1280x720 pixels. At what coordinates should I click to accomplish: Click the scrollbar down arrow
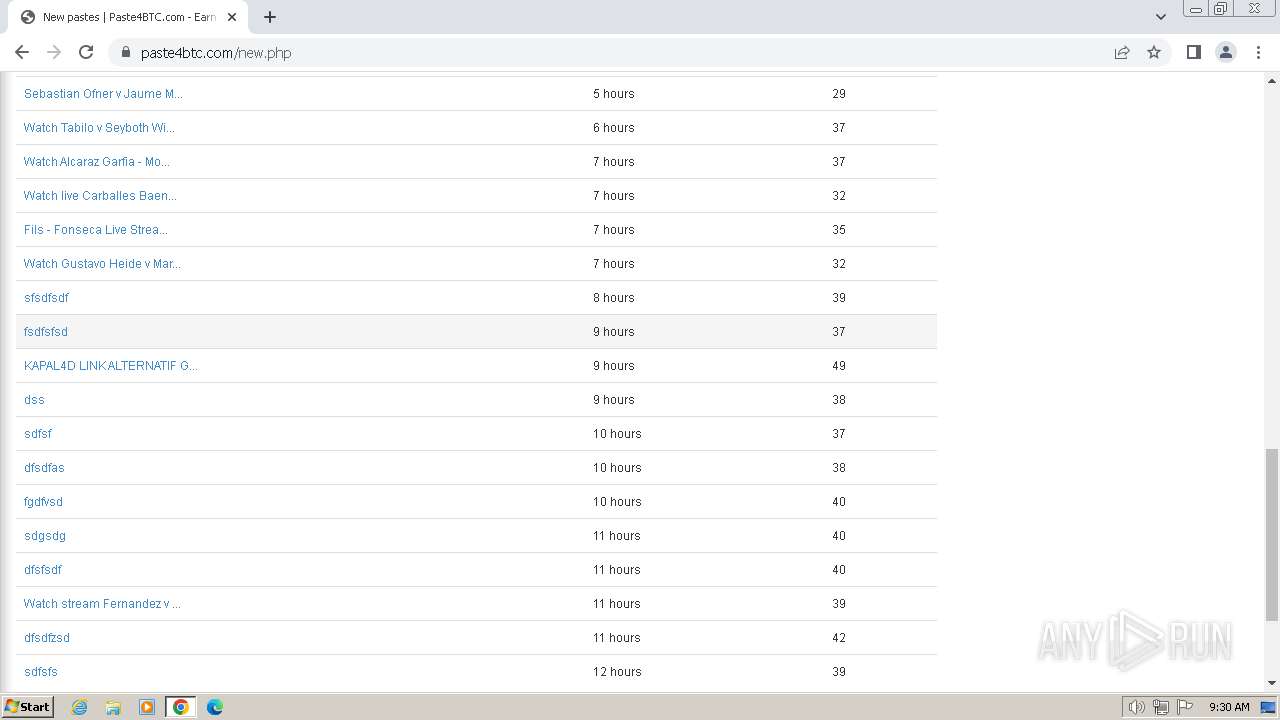point(1272,683)
